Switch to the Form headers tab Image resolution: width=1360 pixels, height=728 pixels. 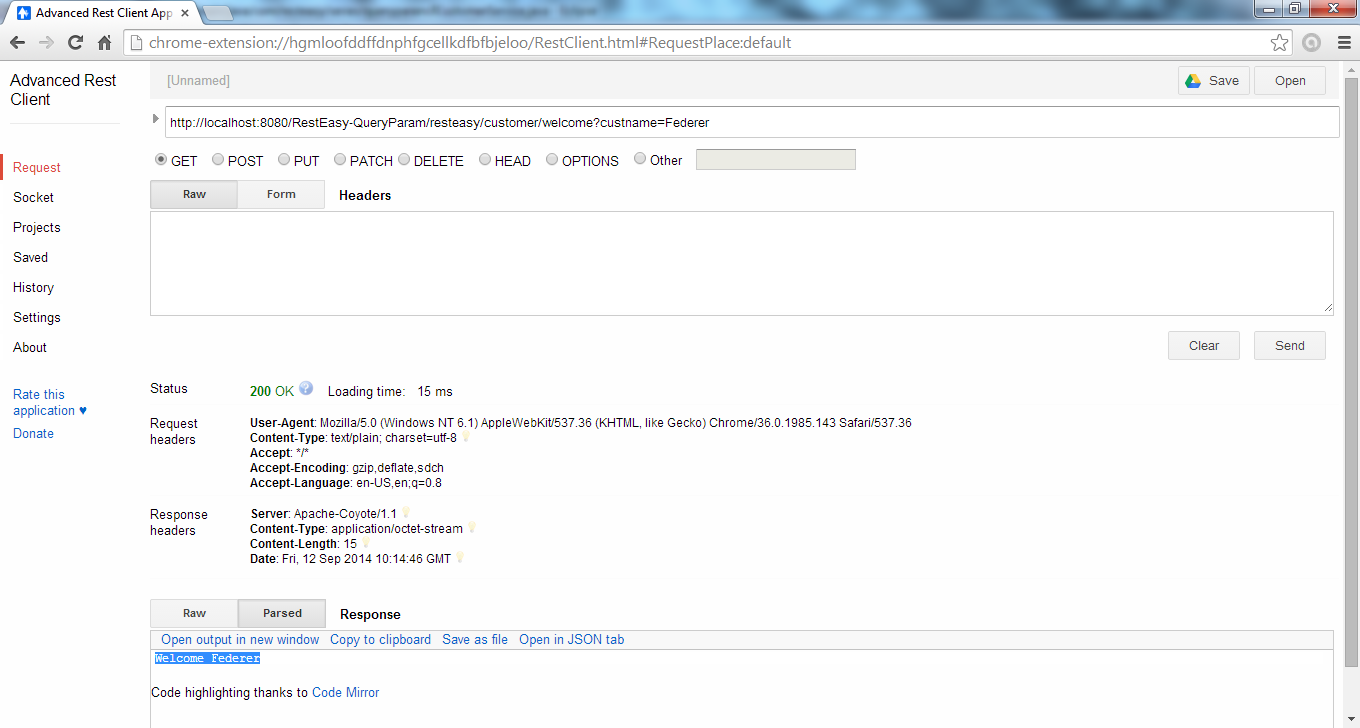(x=280, y=194)
